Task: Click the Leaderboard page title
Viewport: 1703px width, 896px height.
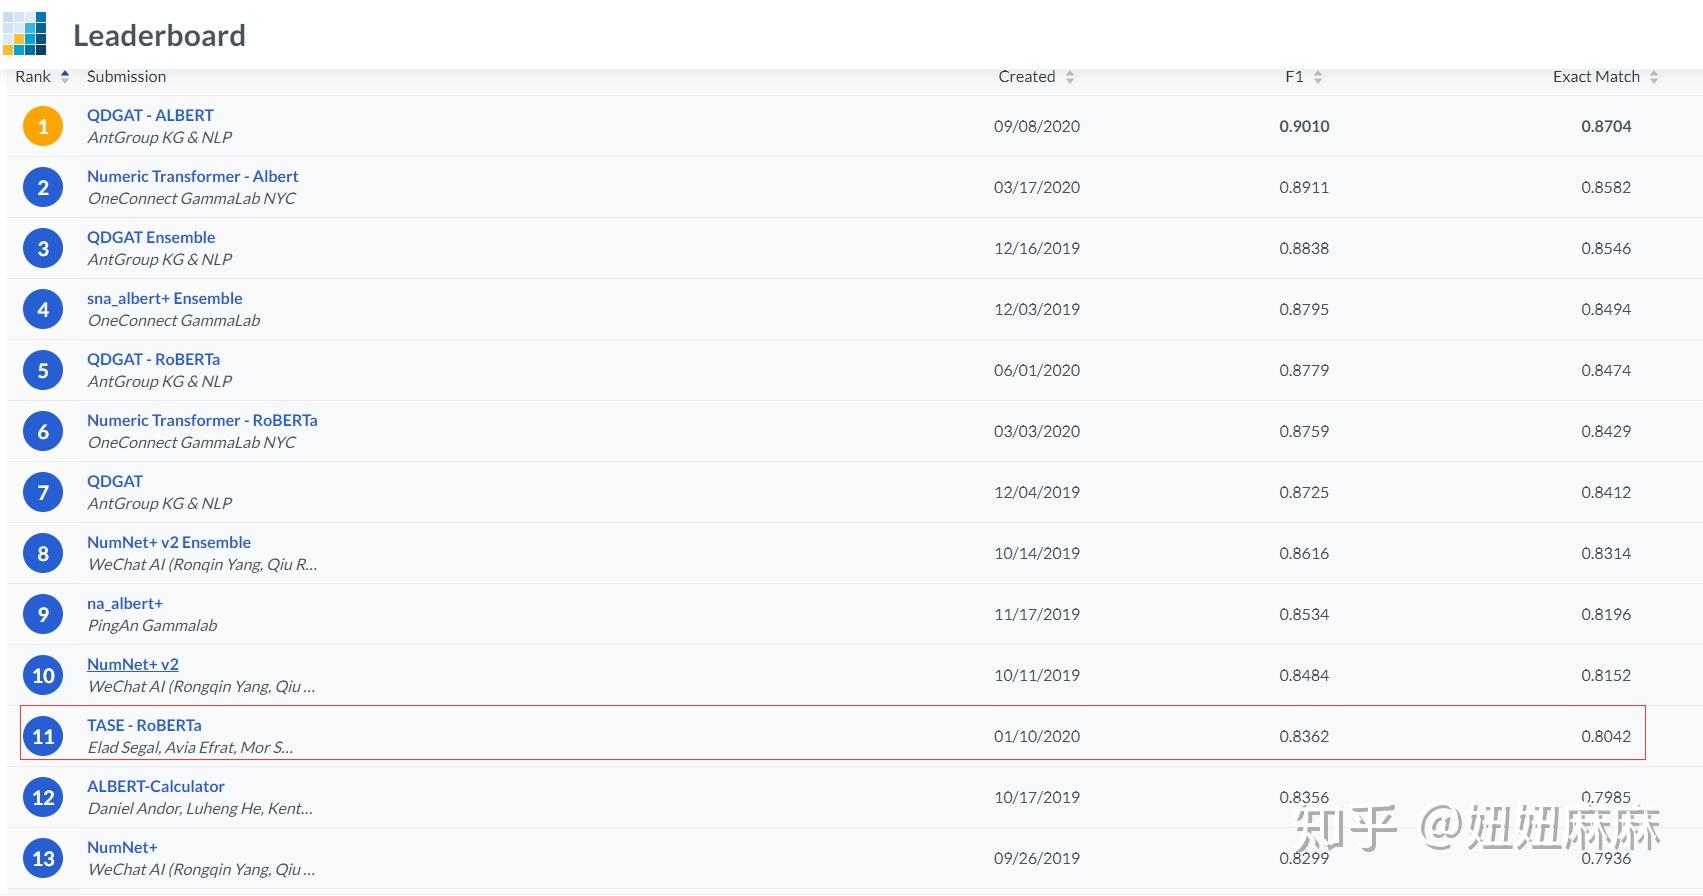Action: click(159, 35)
